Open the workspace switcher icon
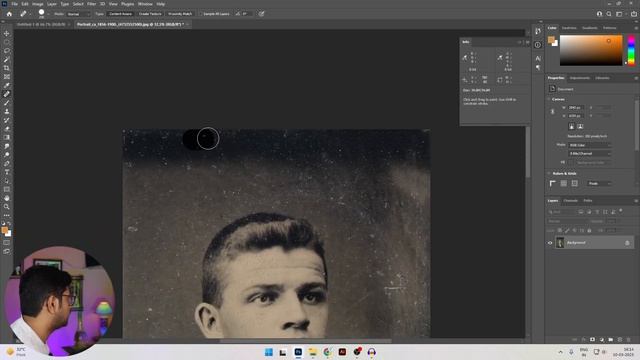The width and height of the screenshot is (640, 360). click(x=619, y=14)
